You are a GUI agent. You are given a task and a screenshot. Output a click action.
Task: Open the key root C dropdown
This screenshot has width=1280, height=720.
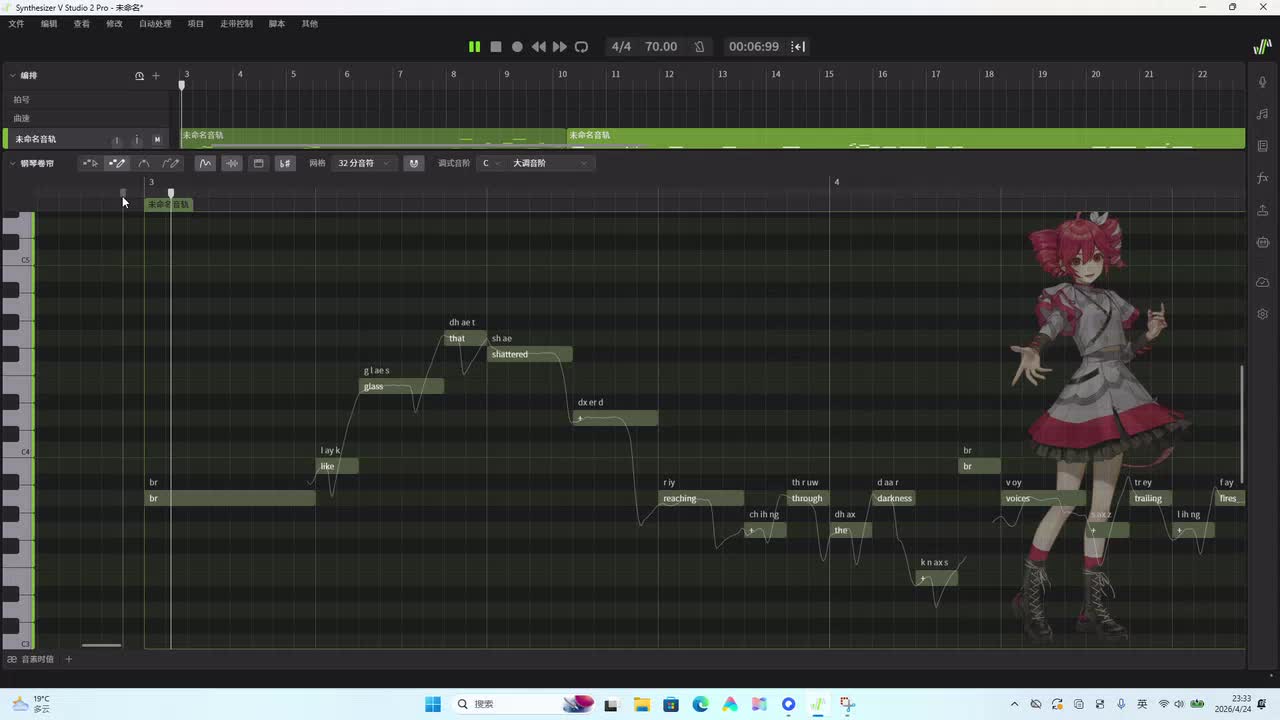coord(491,163)
